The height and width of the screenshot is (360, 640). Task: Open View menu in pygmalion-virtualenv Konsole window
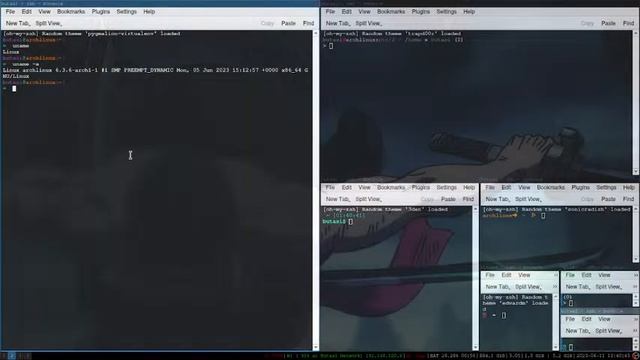[44, 12]
